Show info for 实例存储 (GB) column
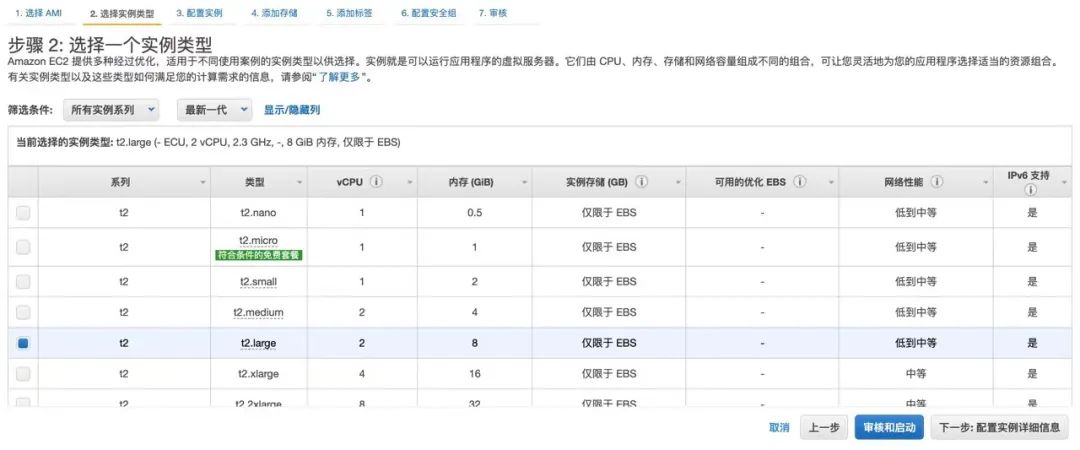The height and width of the screenshot is (450, 1080). click(641, 183)
